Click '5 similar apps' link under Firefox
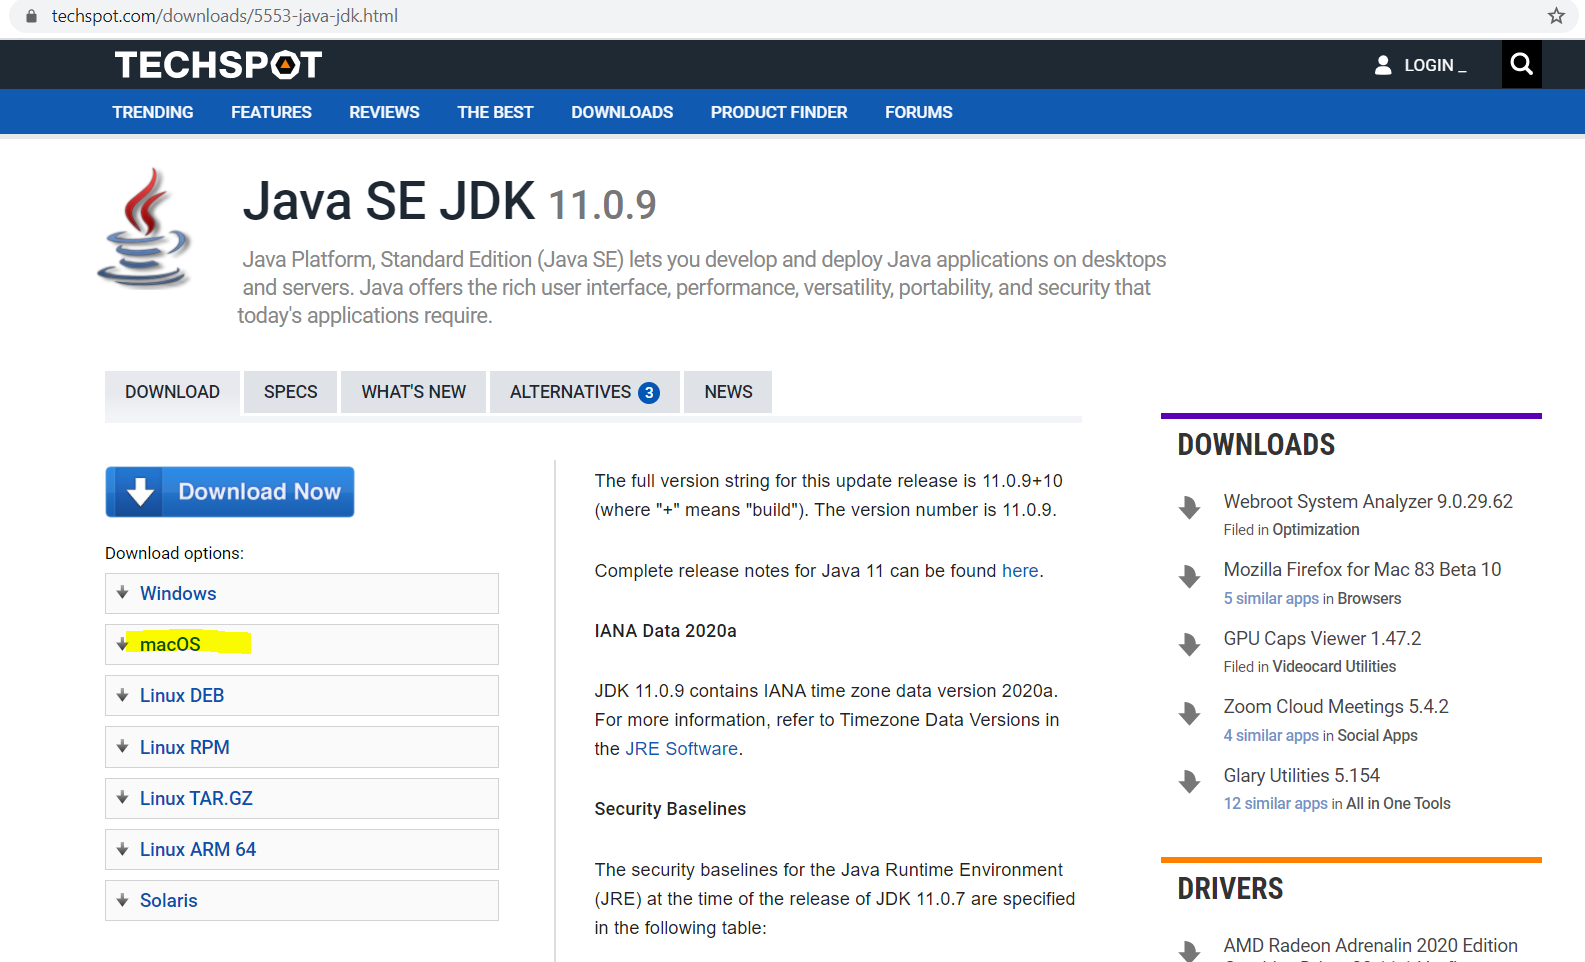Viewport: 1585px width, 962px height. (1271, 598)
